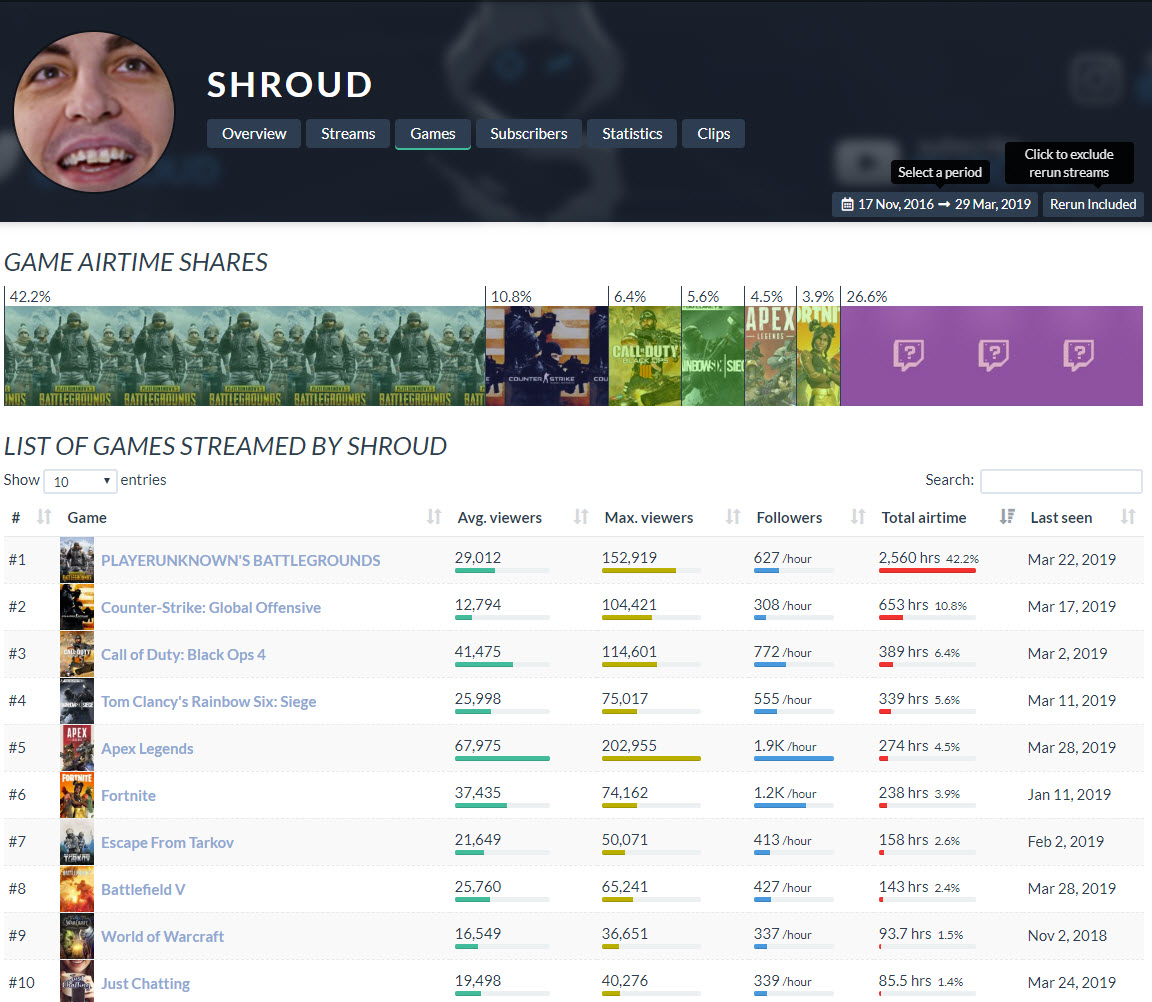
Task: Click the 42.2% PUBG airtime share segment
Action: click(x=245, y=356)
